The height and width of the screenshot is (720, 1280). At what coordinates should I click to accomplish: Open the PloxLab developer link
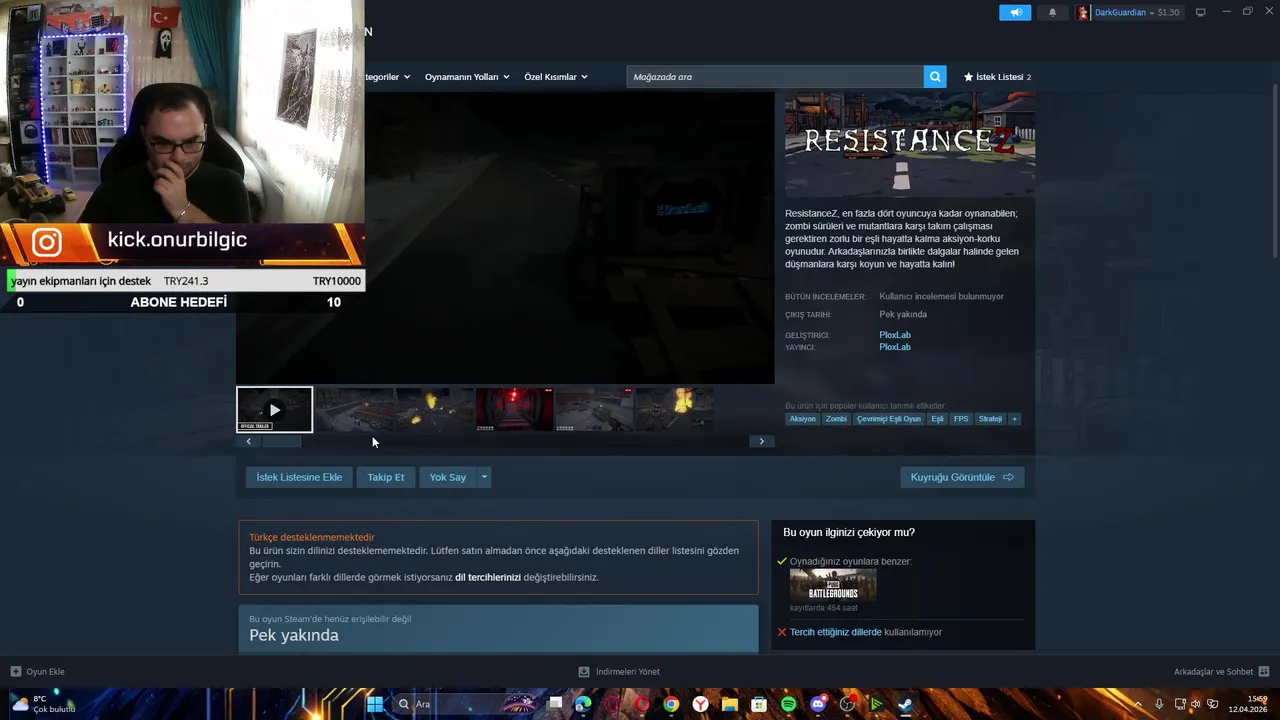pyautogui.click(x=895, y=335)
